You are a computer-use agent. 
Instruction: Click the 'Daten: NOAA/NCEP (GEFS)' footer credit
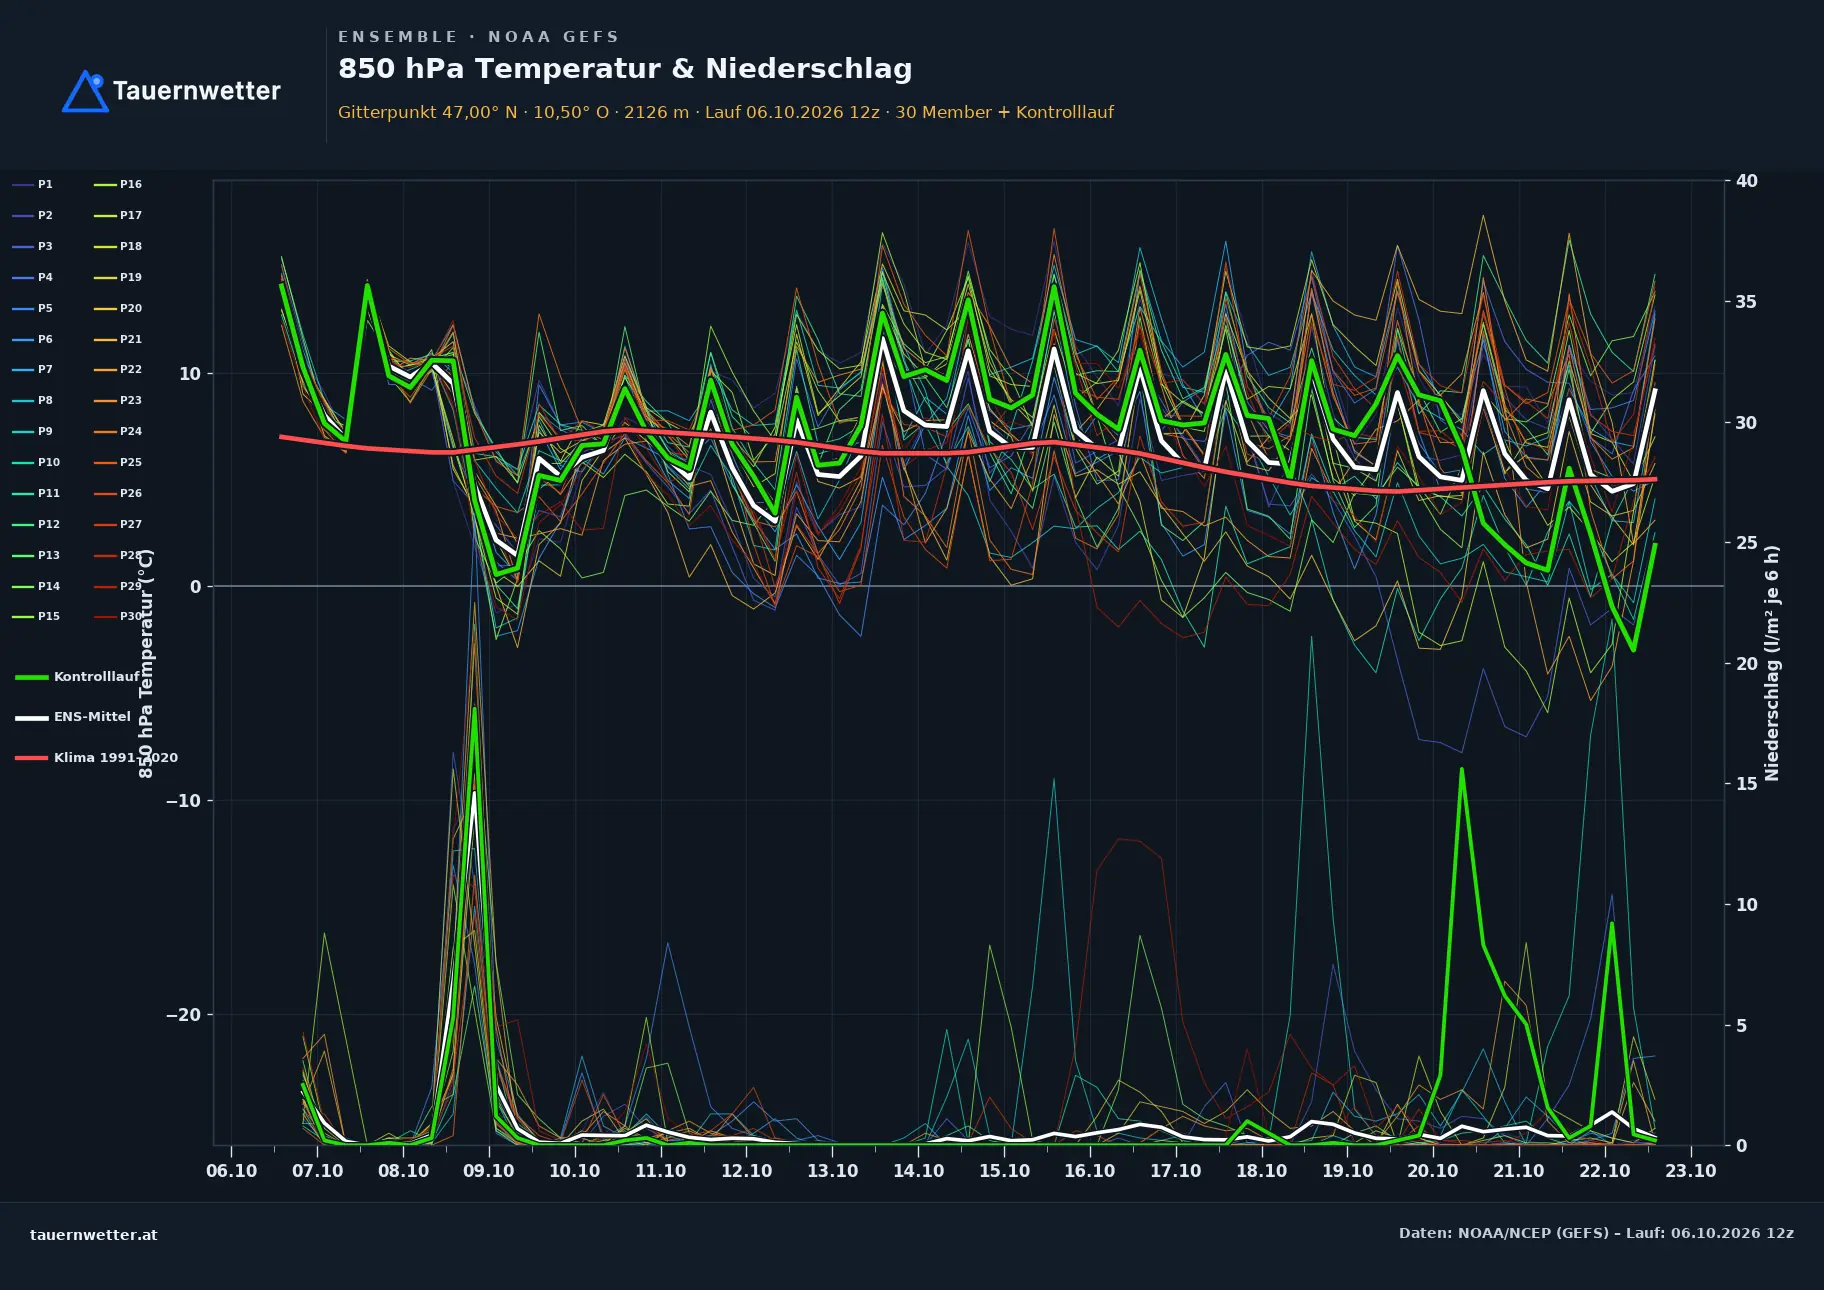click(x=1596, y=1233)
